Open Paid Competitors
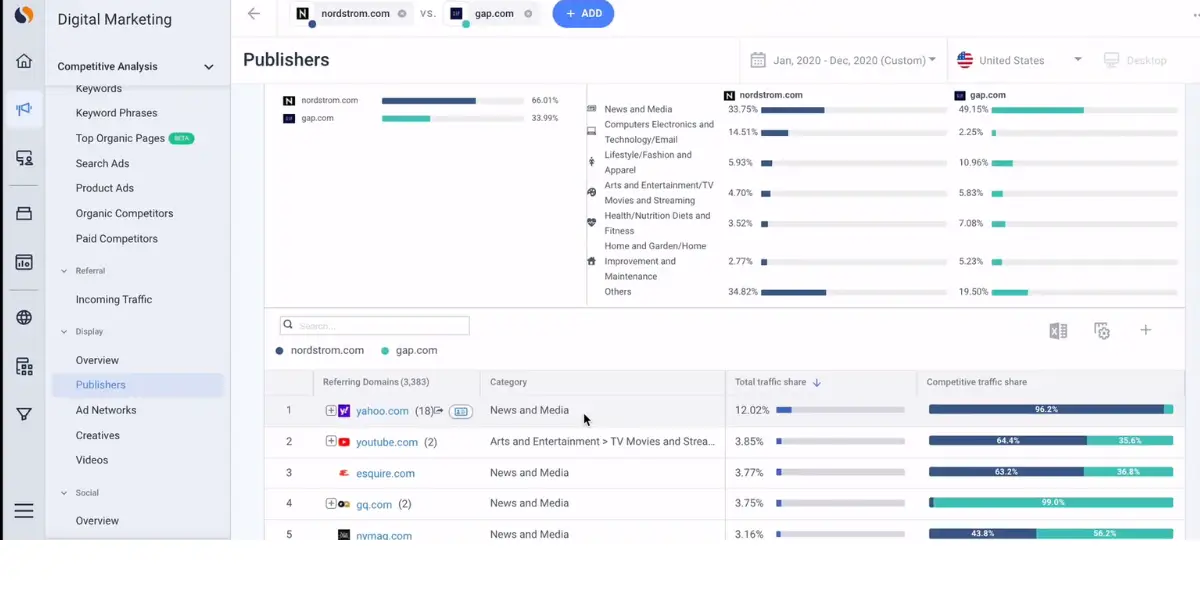Viewport: 1200px width, 600px height. pos(117,239)
